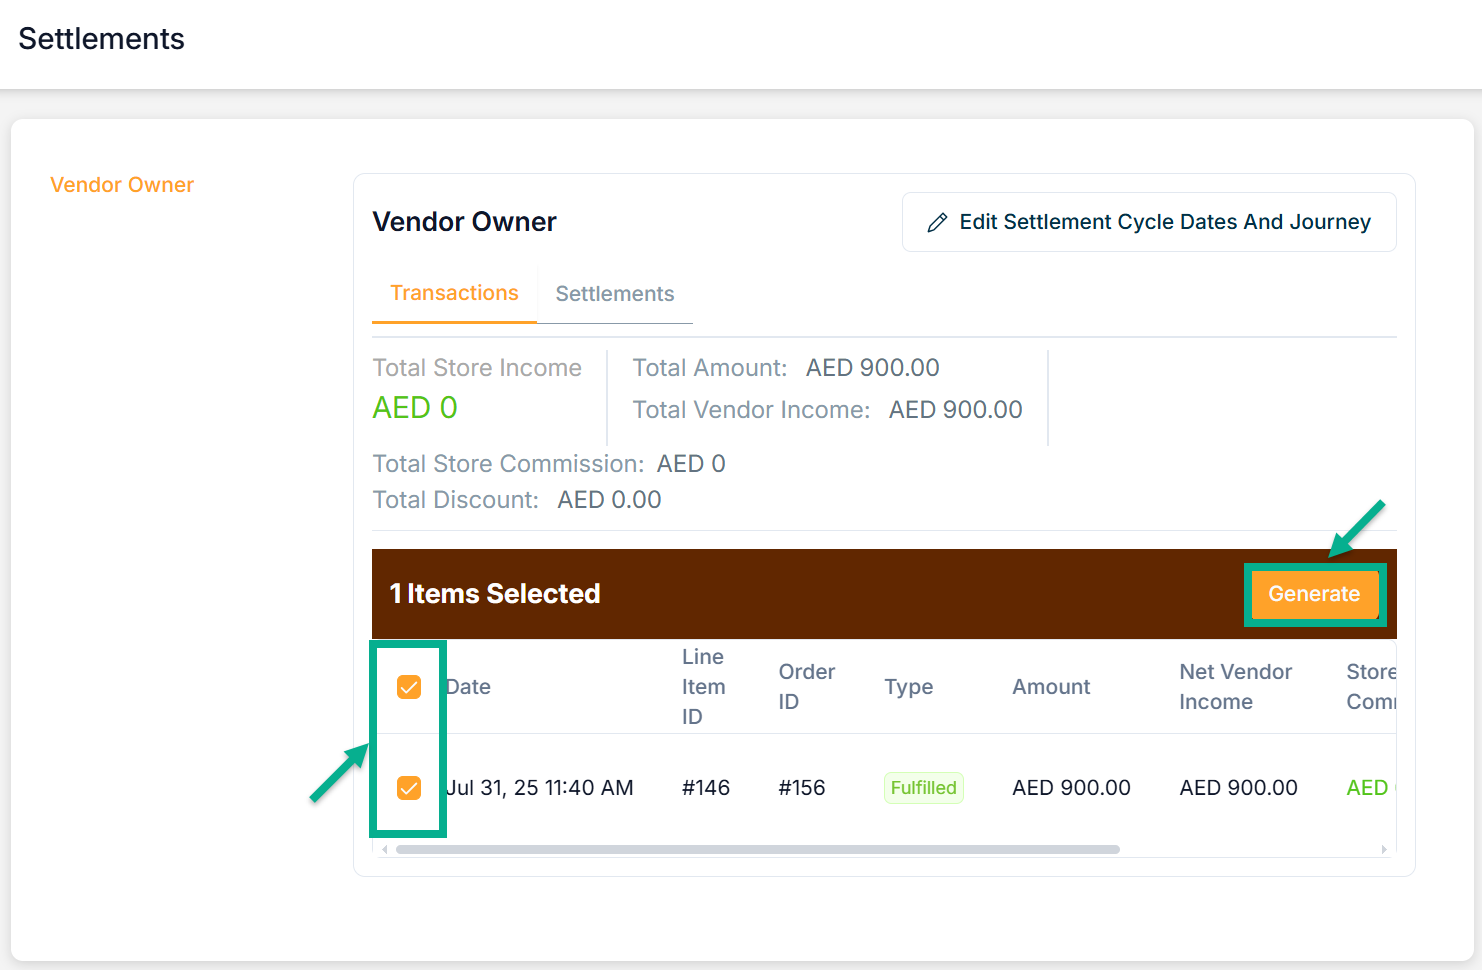Click the Date column header

pyautogui.click(x=469, y=687)
